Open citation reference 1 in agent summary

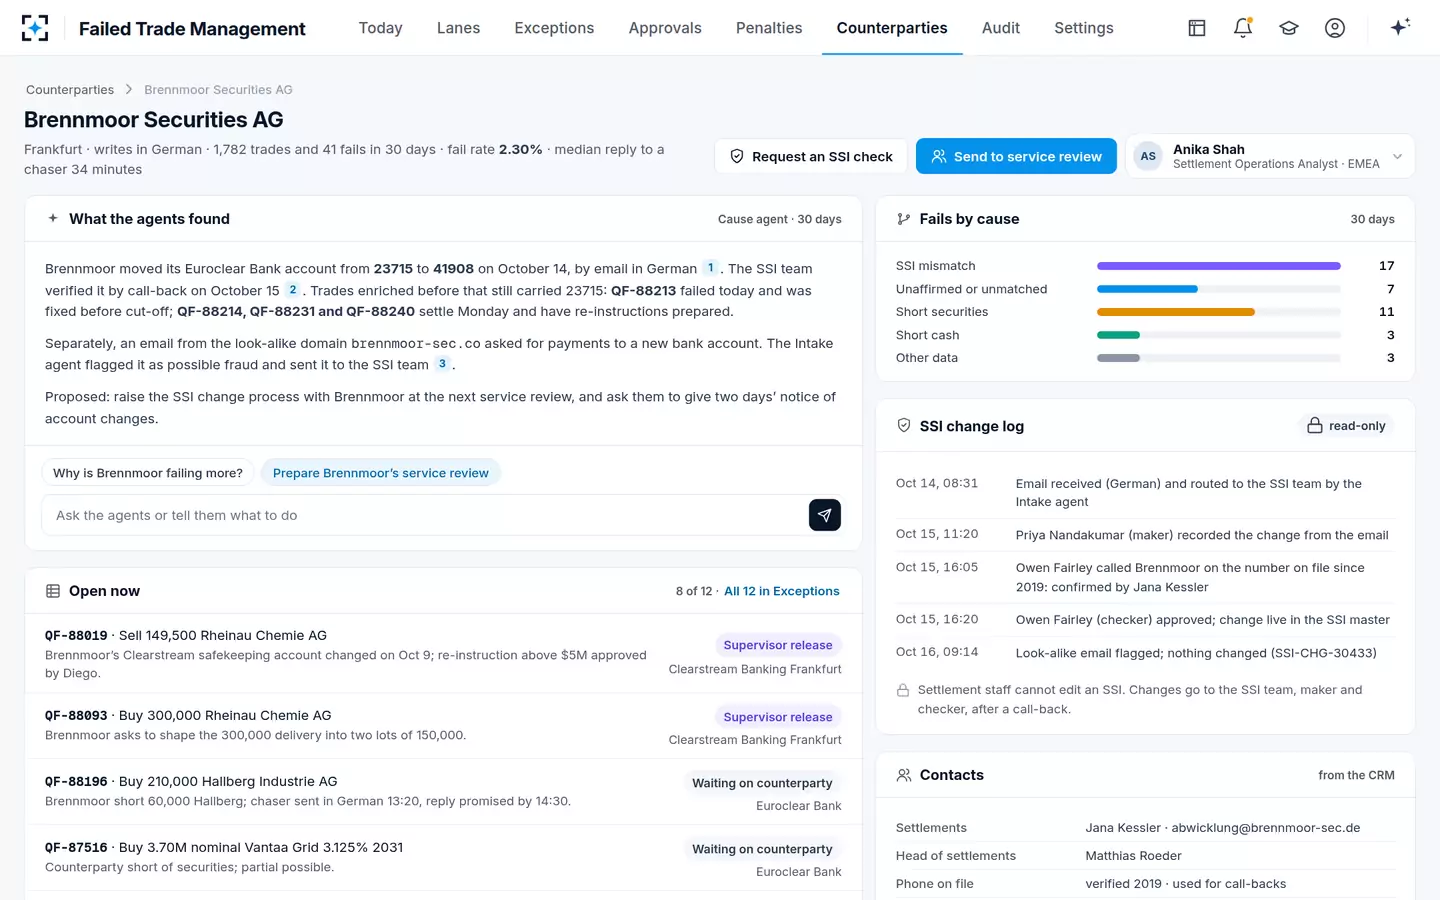tap(711, 268)
